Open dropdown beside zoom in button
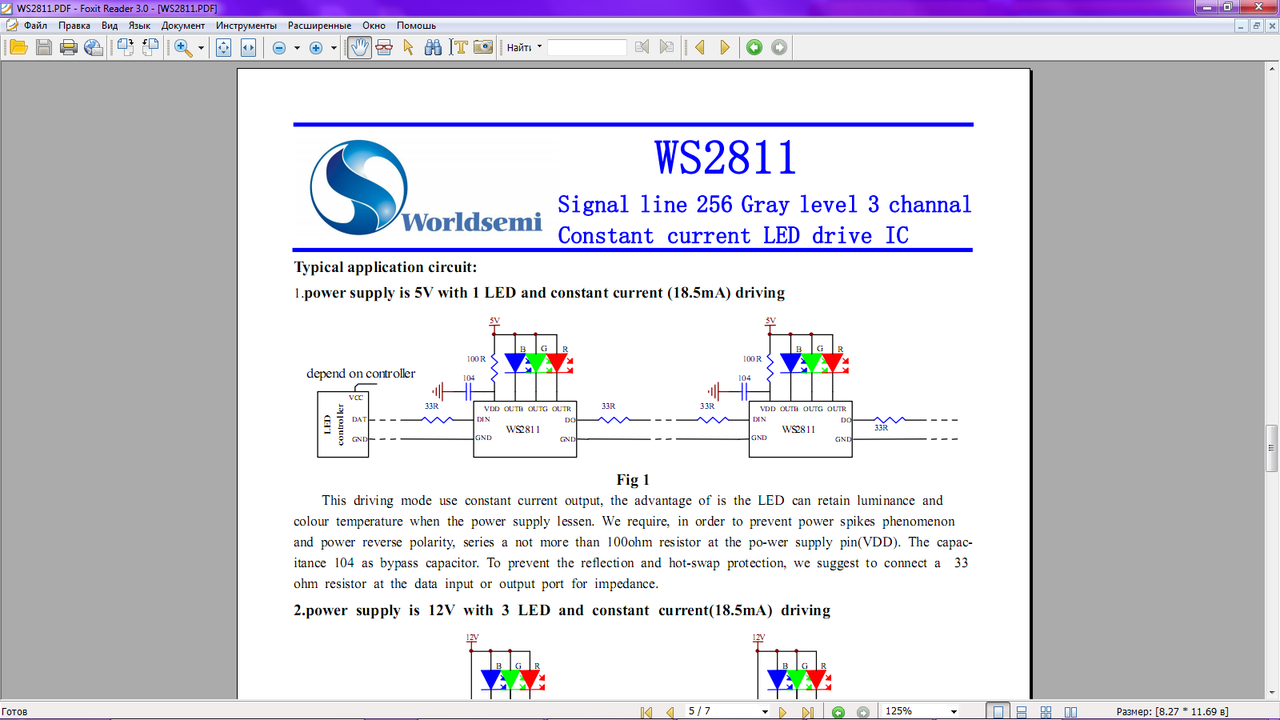1280x720 pixels. click(333, 48)
